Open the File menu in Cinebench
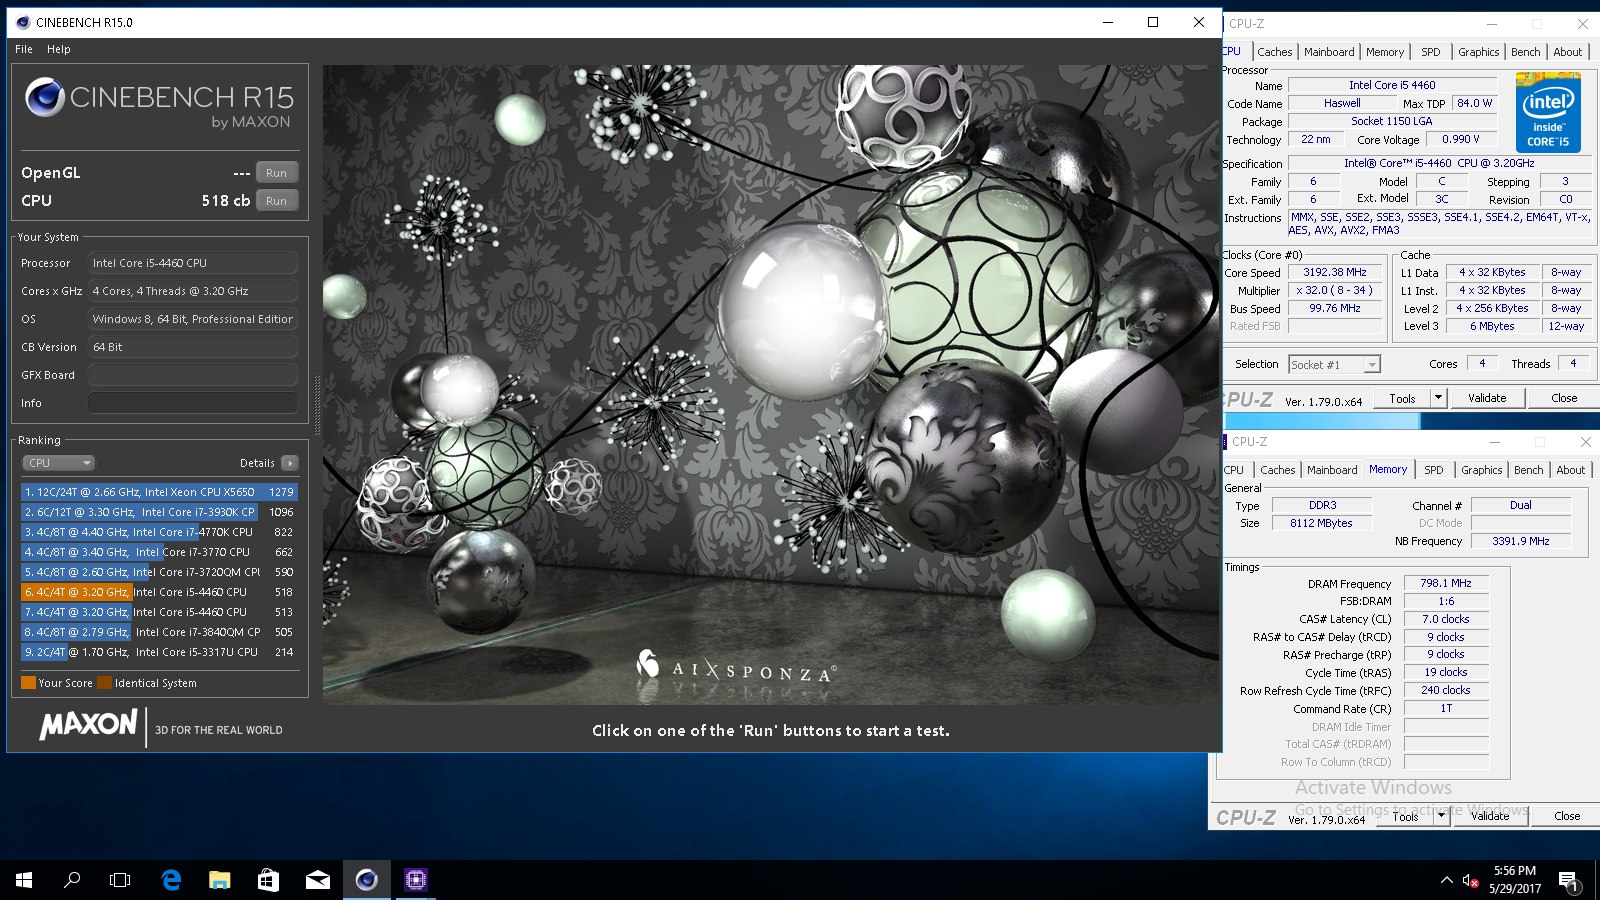This screenshot has height=900, width=1600. click(24, 49)
